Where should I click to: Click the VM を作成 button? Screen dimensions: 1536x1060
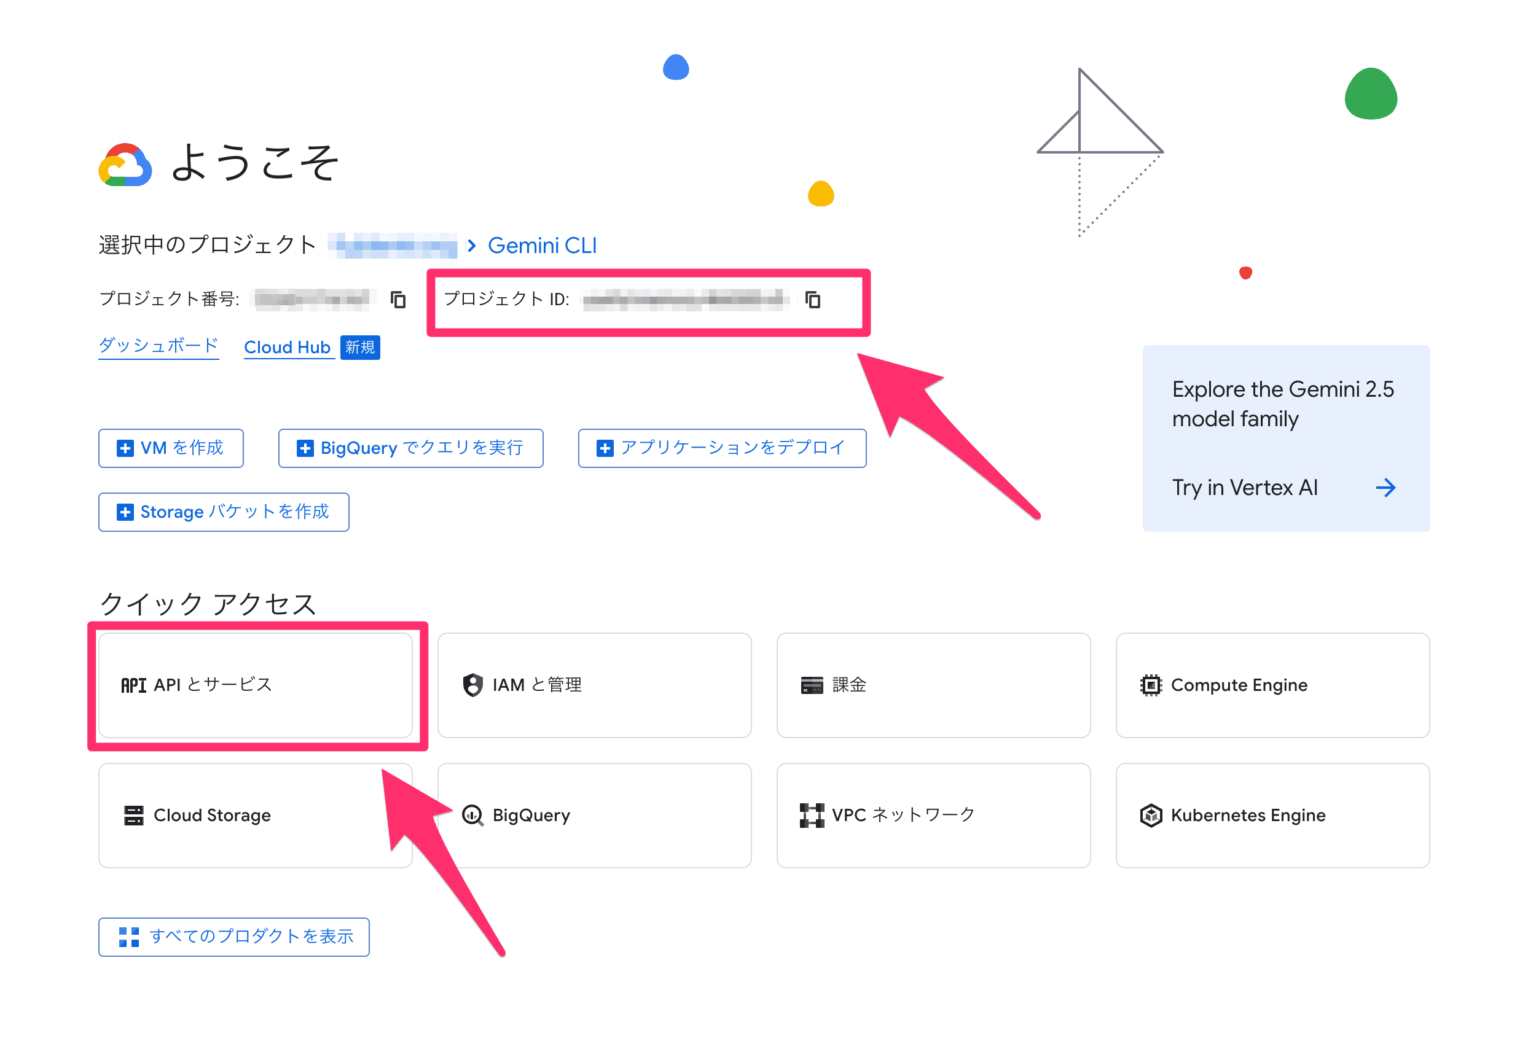click(x=170, y=448)
